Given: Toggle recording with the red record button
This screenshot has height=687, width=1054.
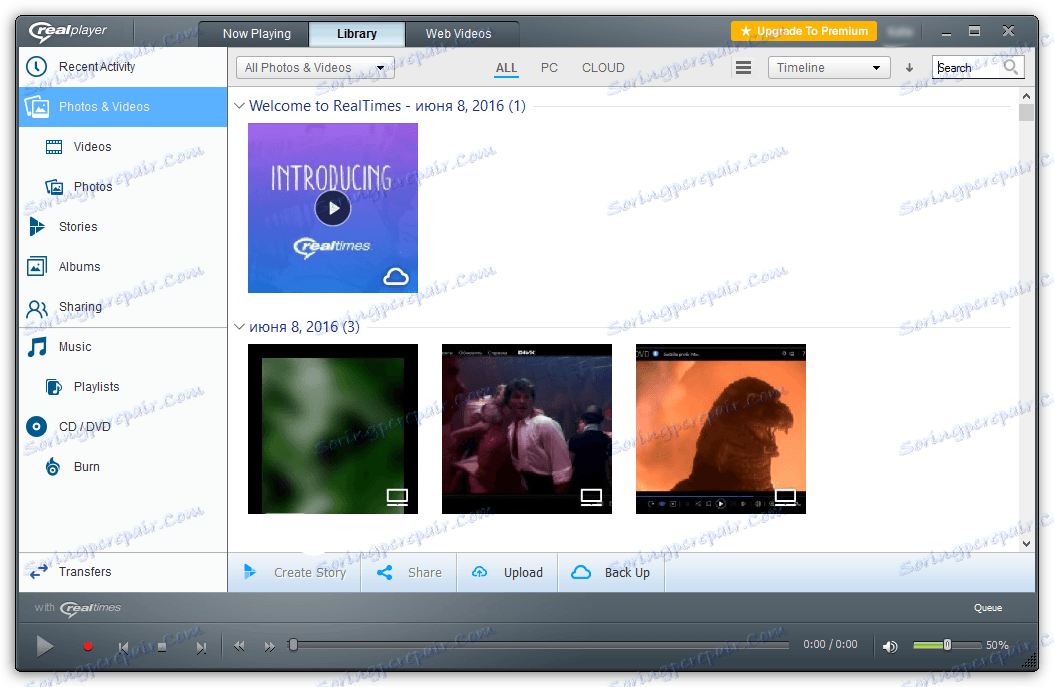Looking at the screenshot, I should [87, 646].
